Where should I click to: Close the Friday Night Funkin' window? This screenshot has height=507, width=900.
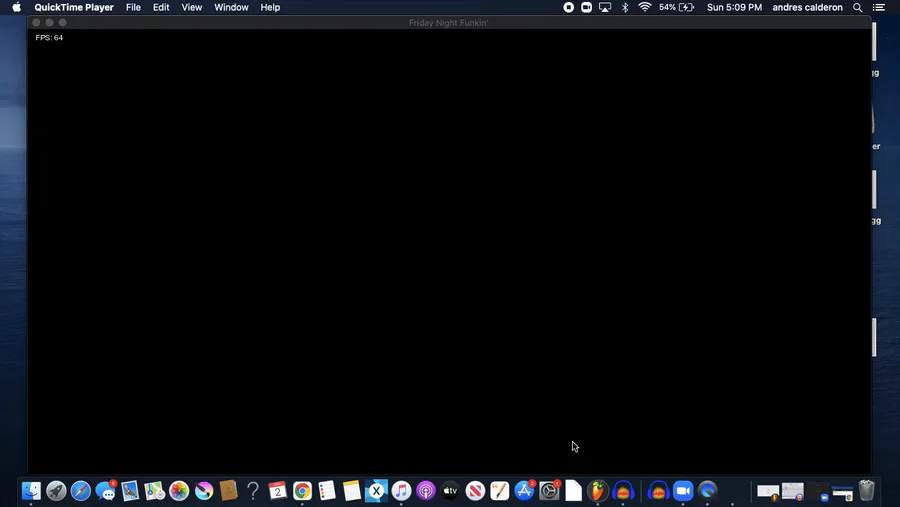36,22
